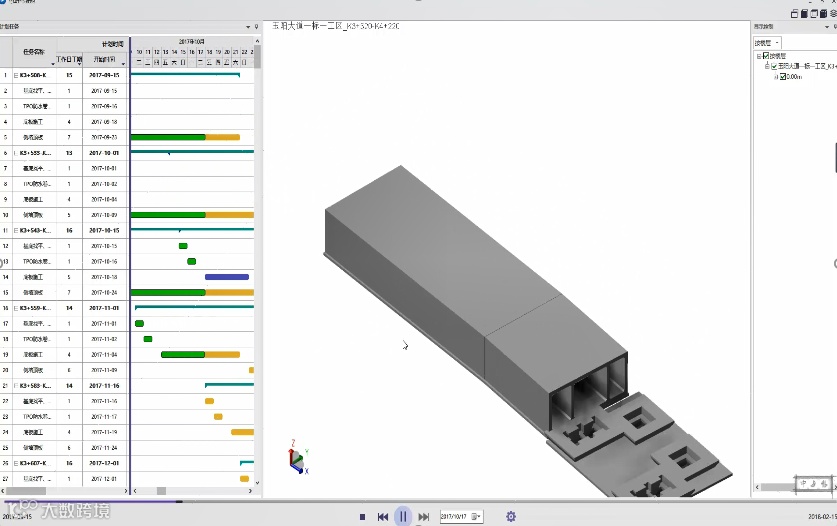This screenshot has height=526, width=837.
Task: Select start date 2017-09-15 in row 1
Action: click(x=104, y=75)
